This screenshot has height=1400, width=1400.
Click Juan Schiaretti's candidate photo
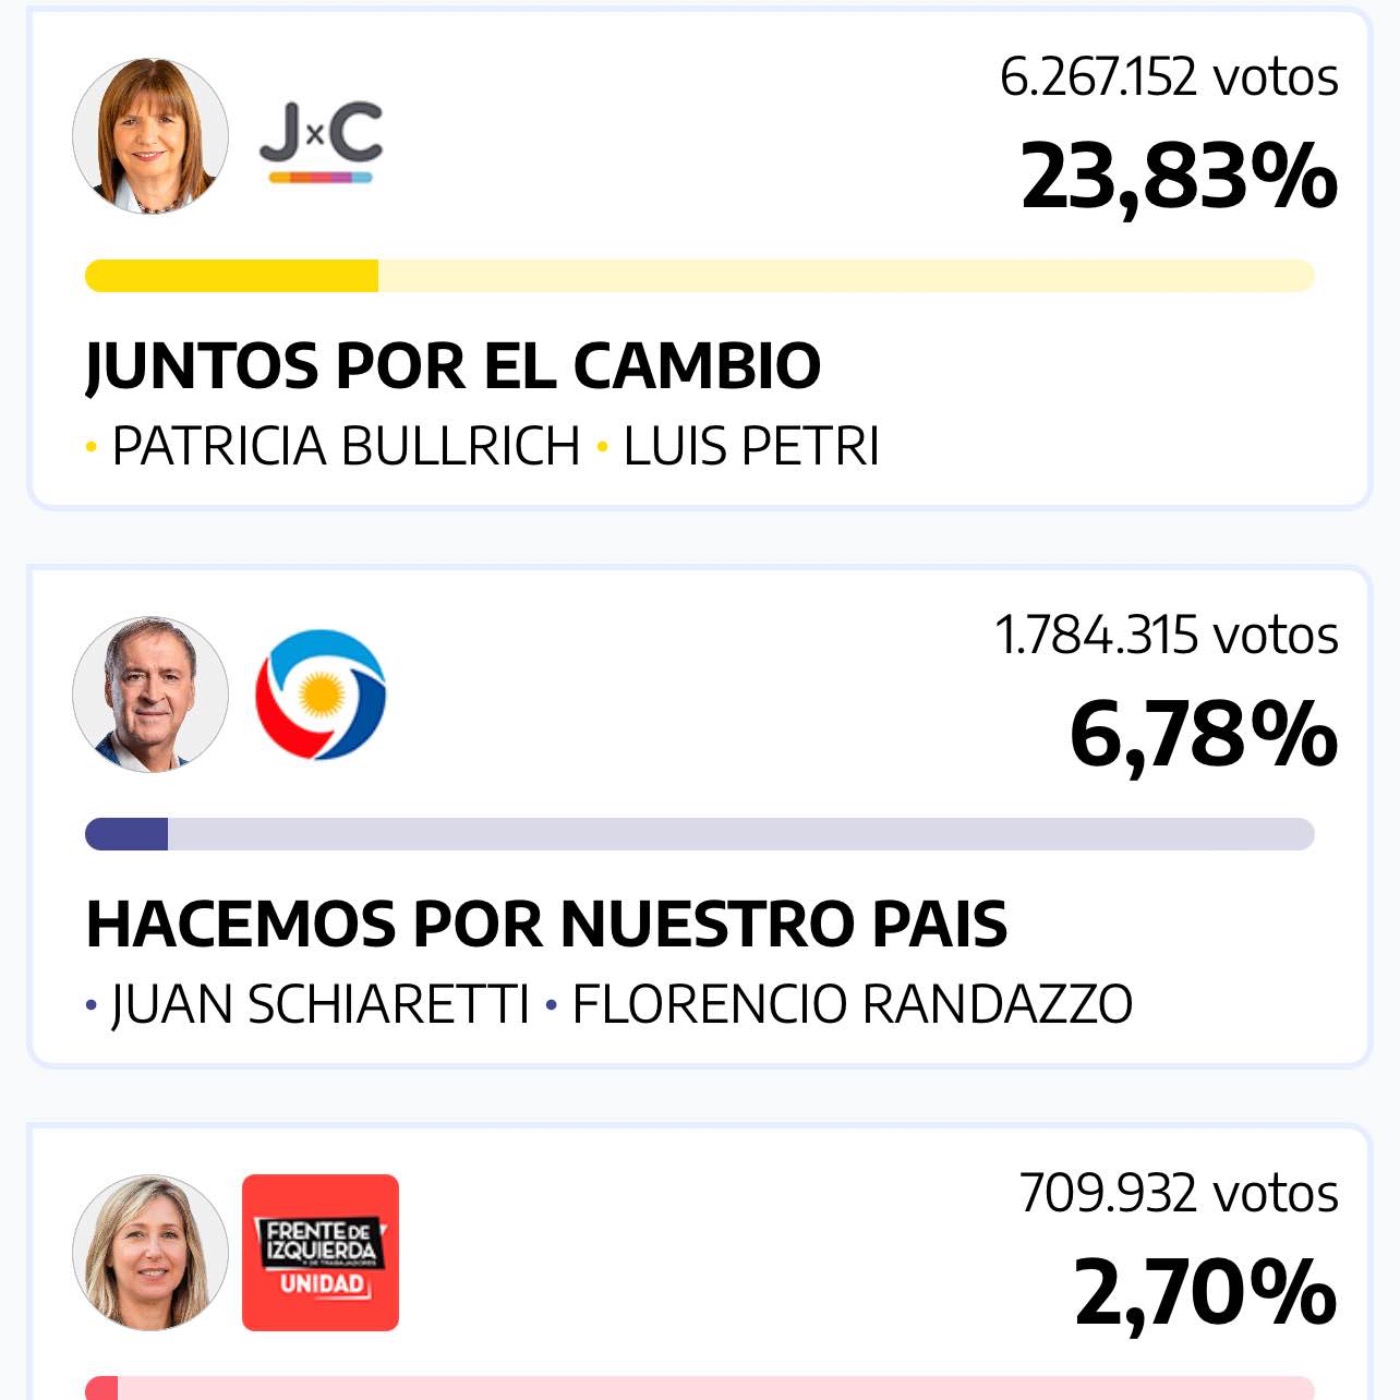(151, 694)
